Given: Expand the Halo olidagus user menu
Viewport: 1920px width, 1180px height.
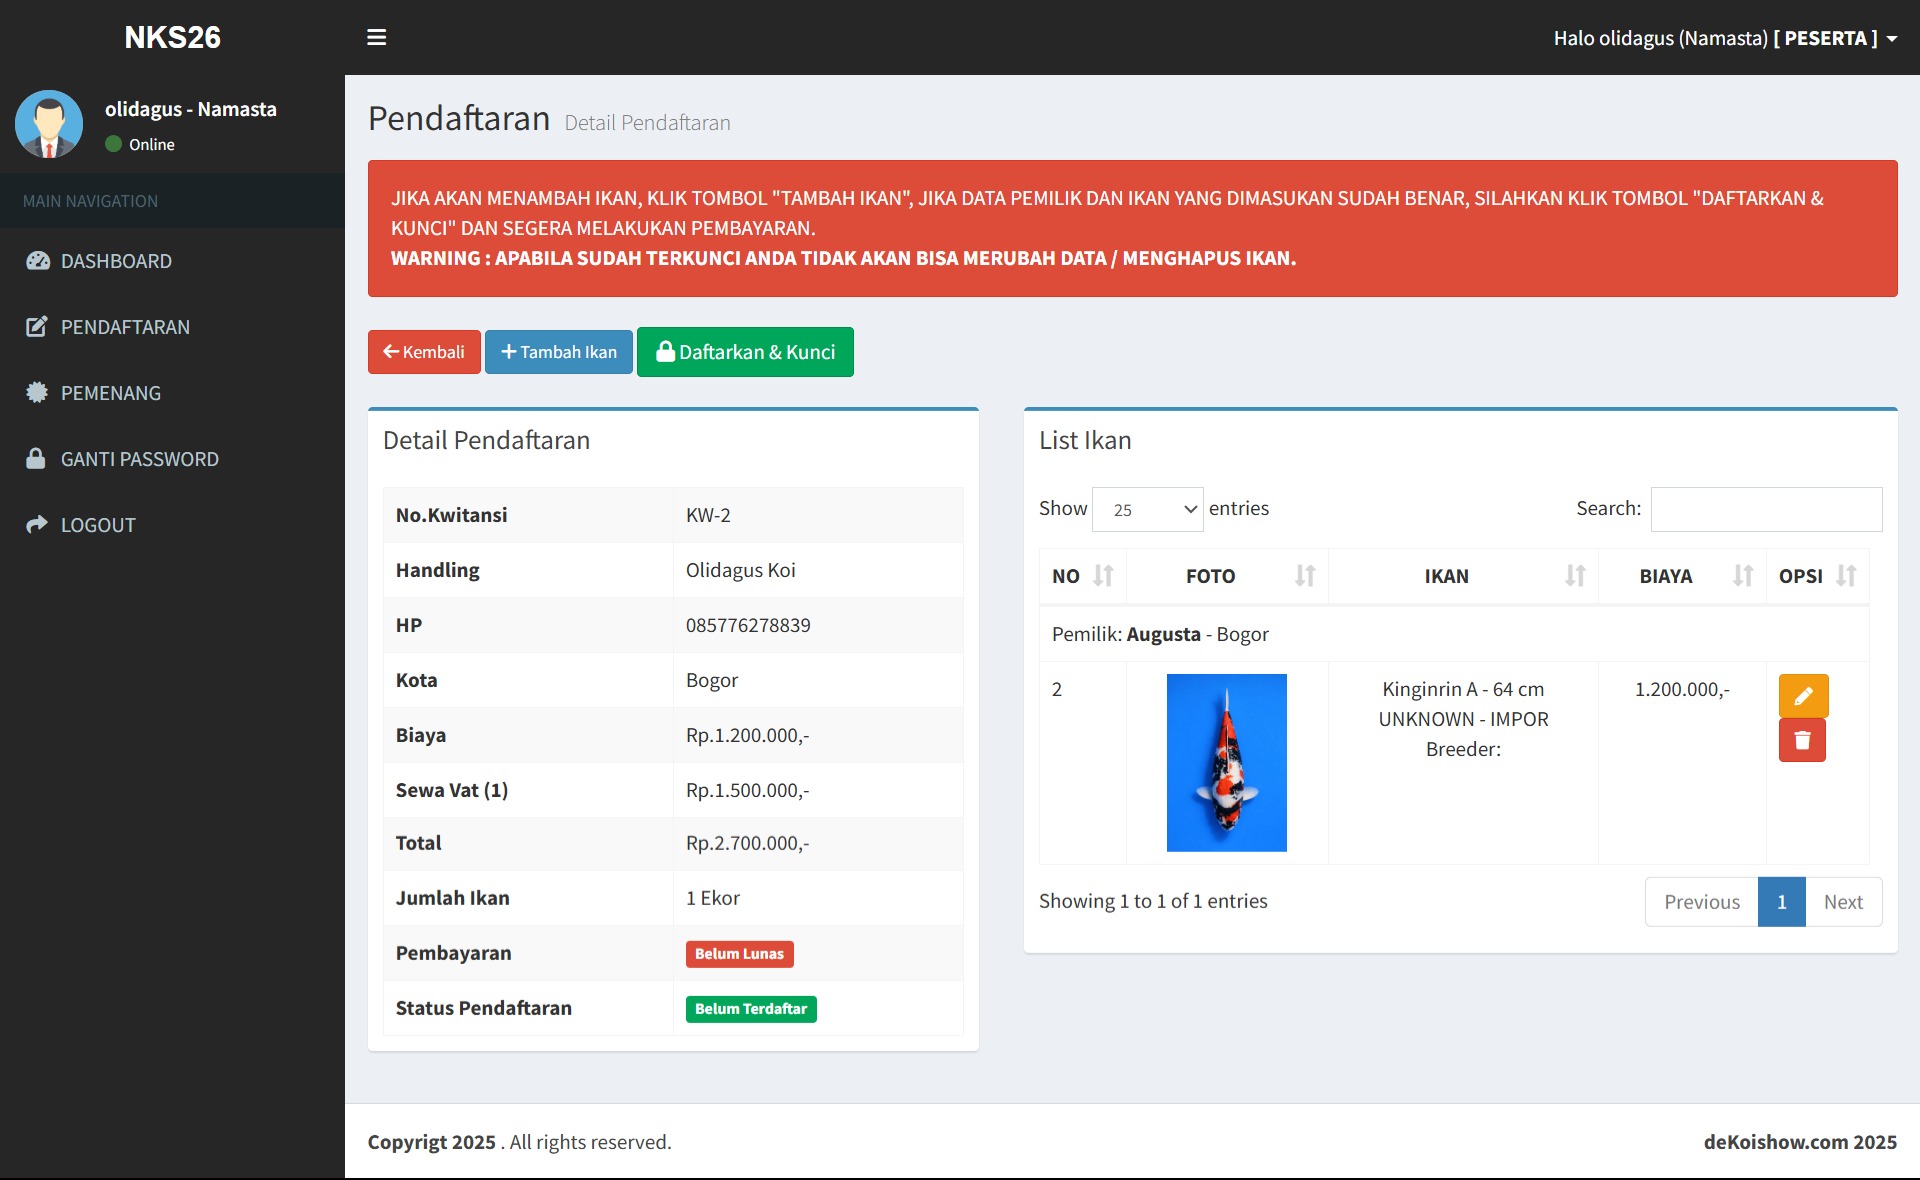Looking at the screenshot, I should 1724,38.
